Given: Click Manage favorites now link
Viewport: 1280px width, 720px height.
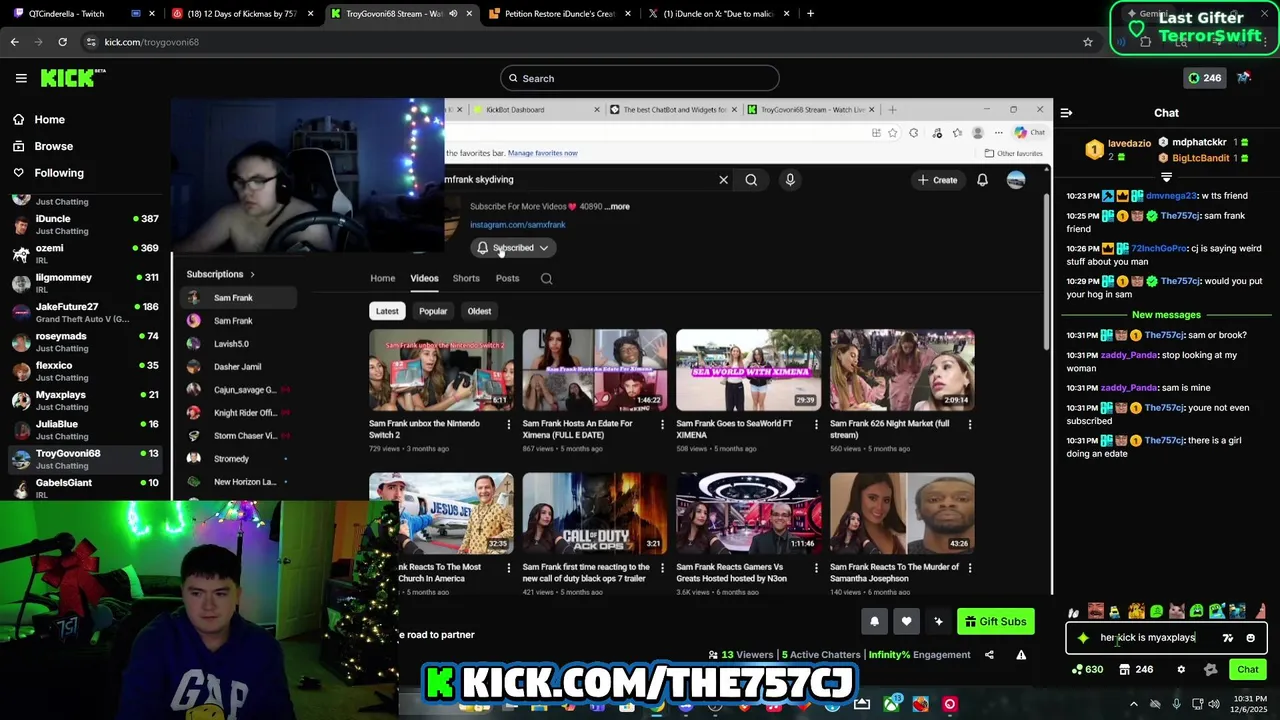Looking at the screenshot, I should [x=542, y=153].
